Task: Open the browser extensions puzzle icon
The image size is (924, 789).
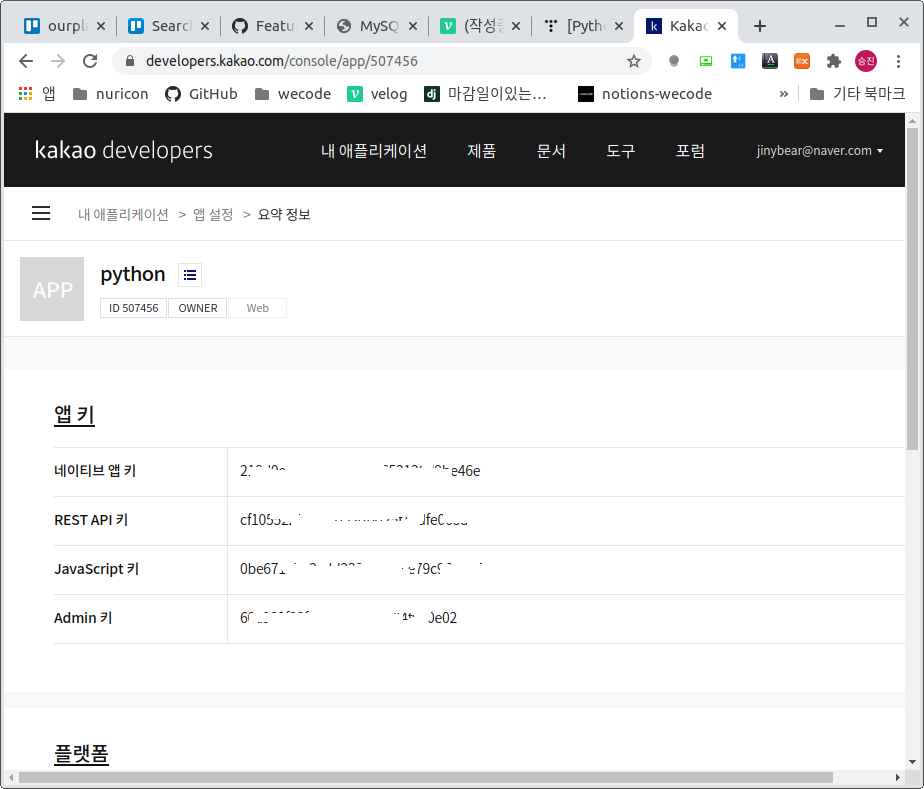Action: pos(833,61)
